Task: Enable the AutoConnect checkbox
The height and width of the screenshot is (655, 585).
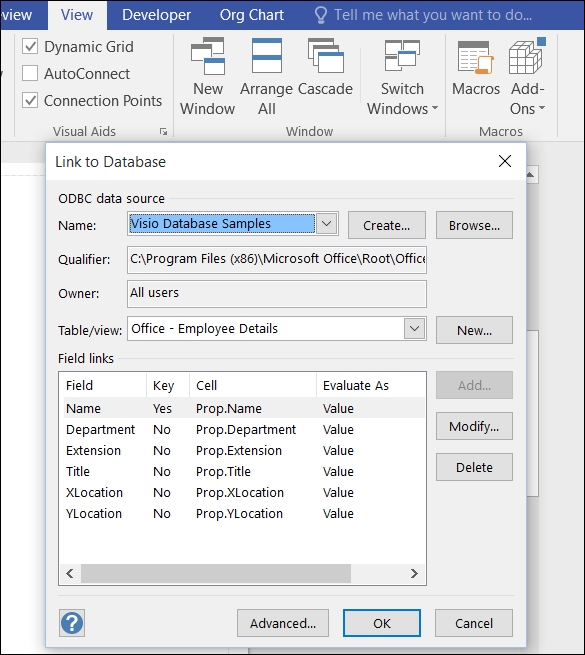Action: (30, 73)
